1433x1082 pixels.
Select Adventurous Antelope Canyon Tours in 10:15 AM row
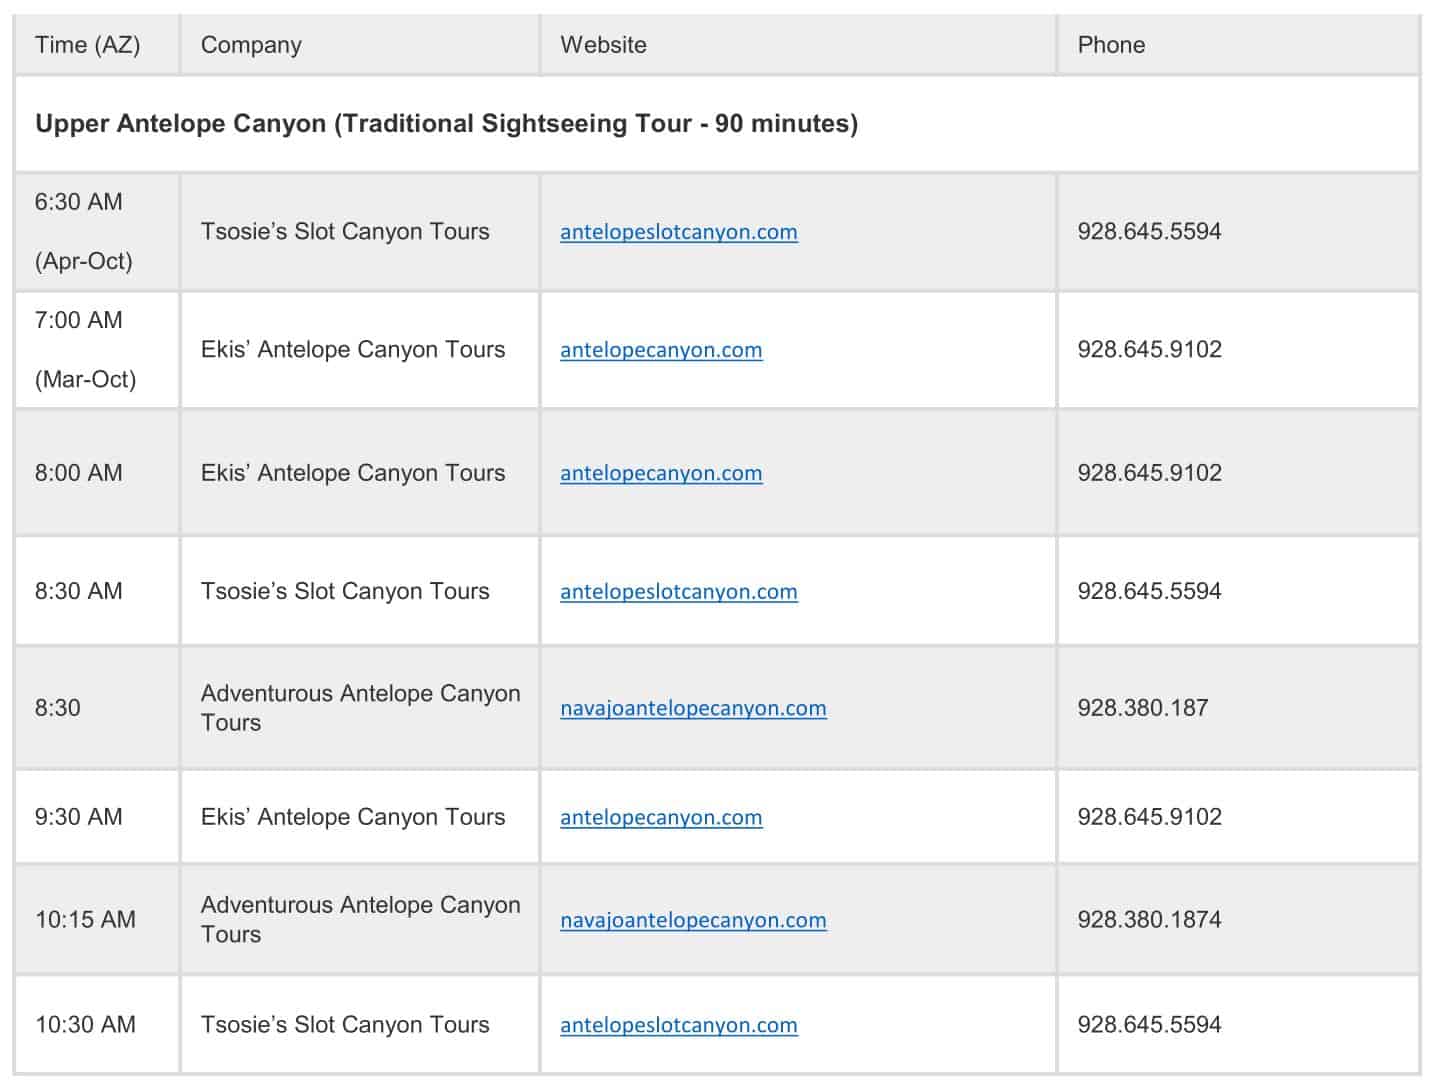pos(361,920)
